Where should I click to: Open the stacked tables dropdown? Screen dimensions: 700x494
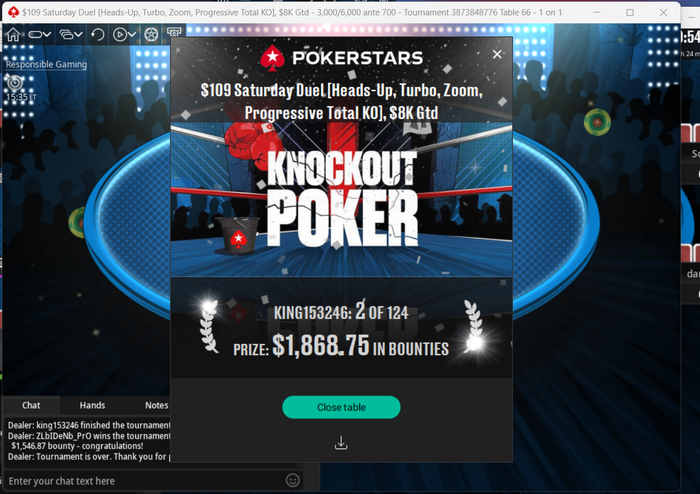coord(71,34)
